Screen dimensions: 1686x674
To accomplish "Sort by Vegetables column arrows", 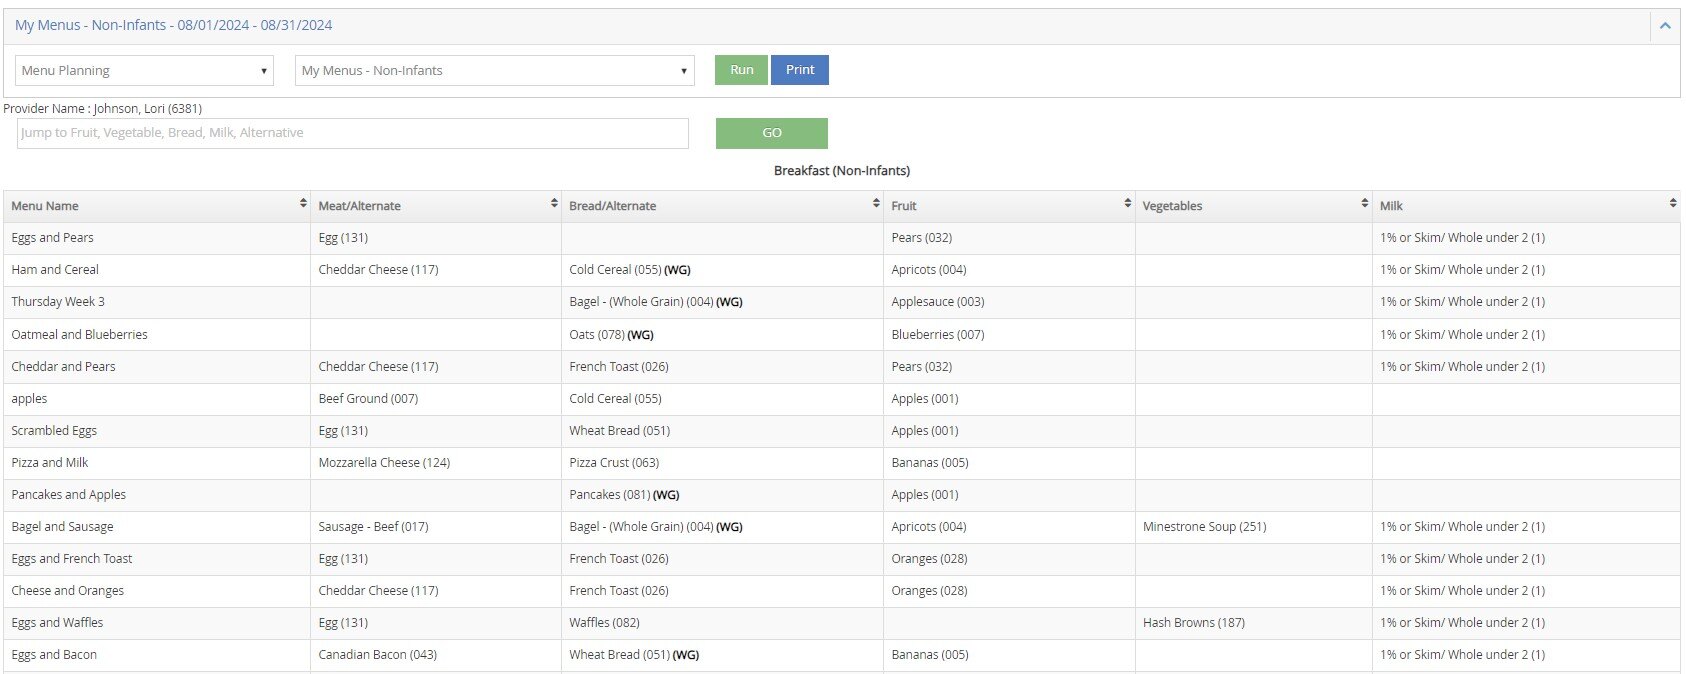I will 1365,203.
